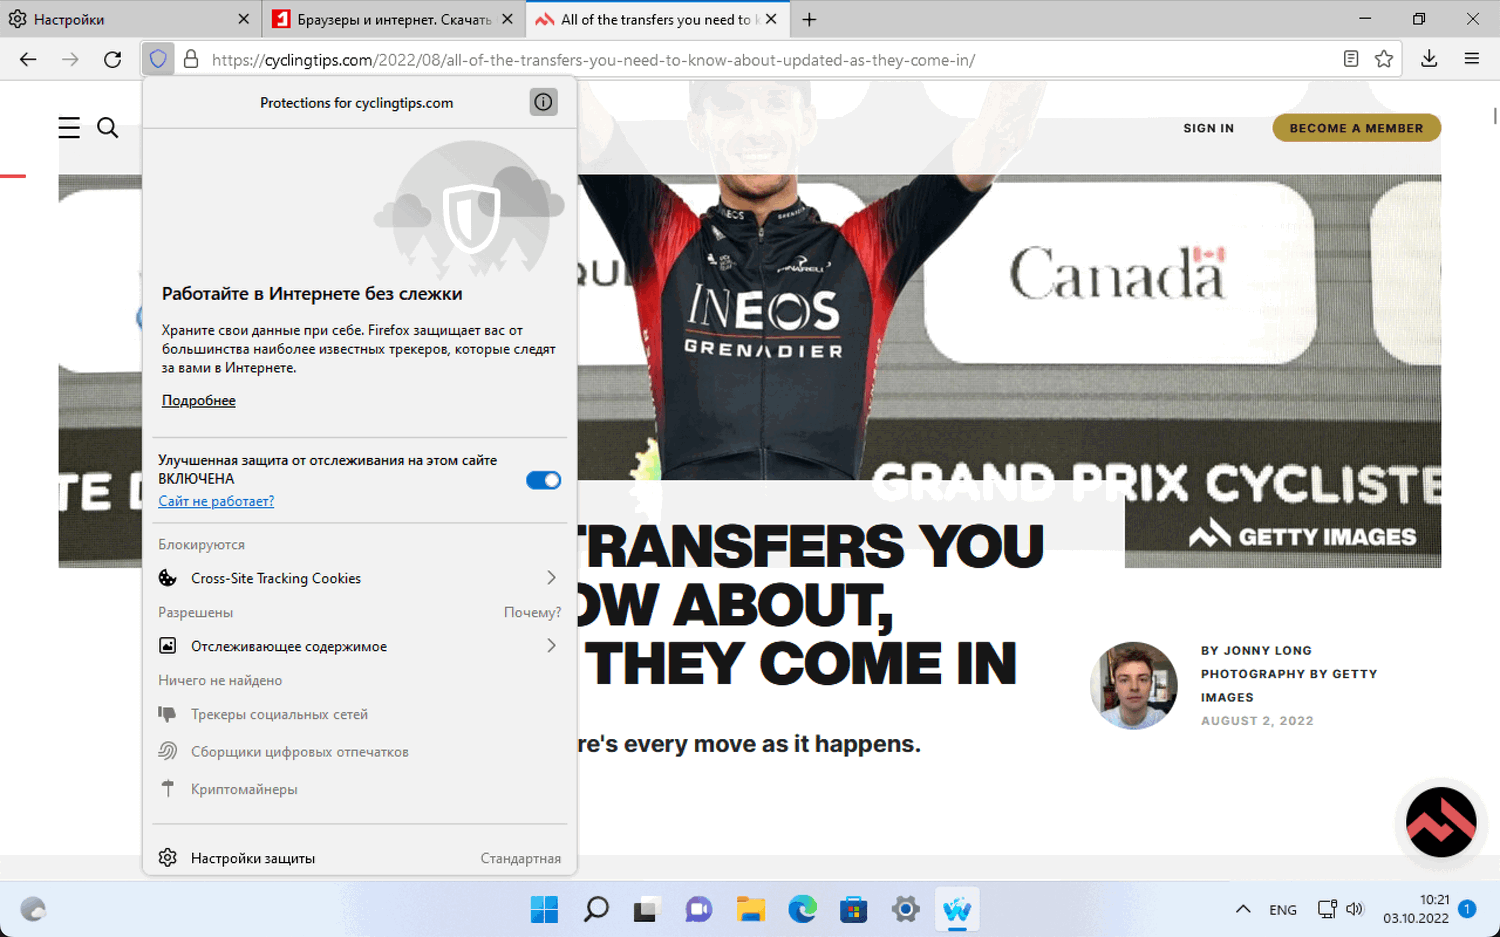Click the BECOME A MEMBER button
The width and height of the screenshot is (1500, 937).
click(x=1356, y=128)
